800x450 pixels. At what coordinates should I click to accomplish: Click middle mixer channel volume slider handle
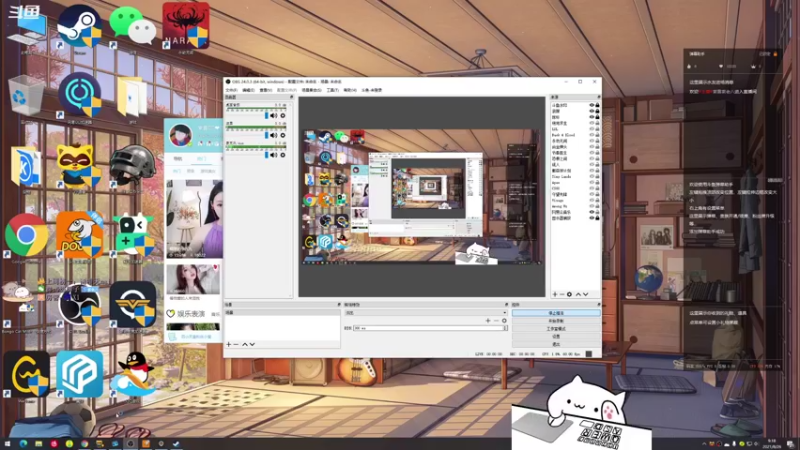pyautogui.click(x=266, y=135)
